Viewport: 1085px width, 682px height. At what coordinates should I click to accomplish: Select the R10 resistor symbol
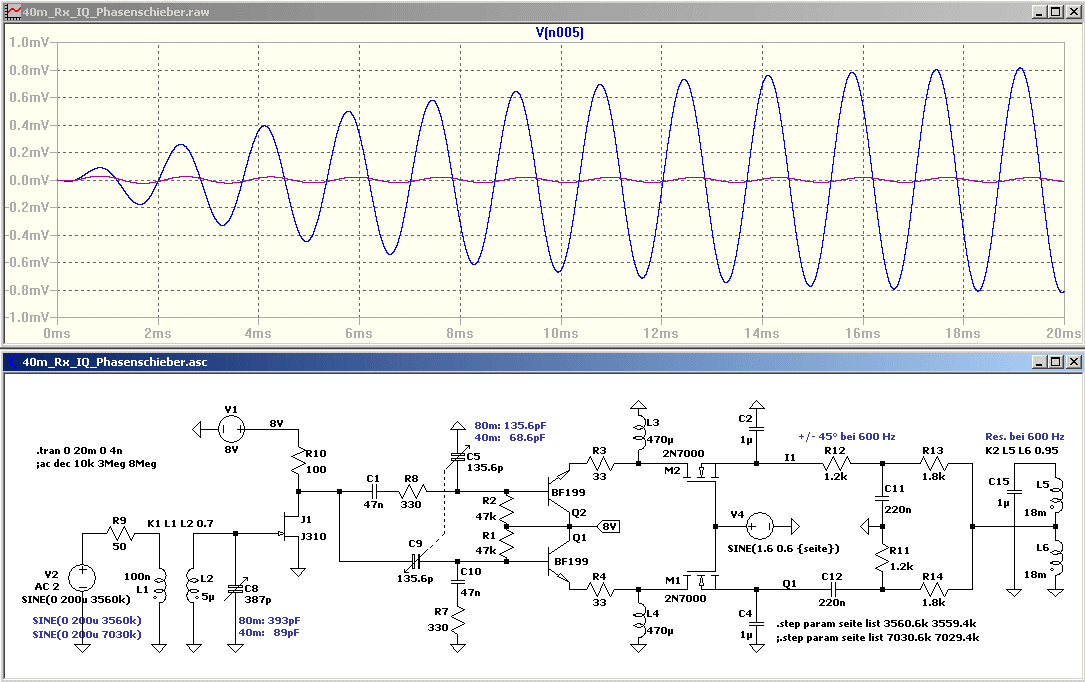(x=298, y=462)
